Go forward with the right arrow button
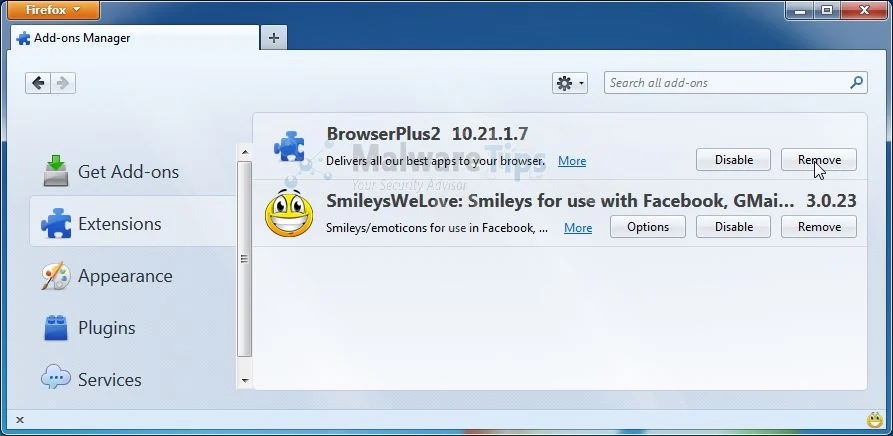 click(x=63, y=83)
